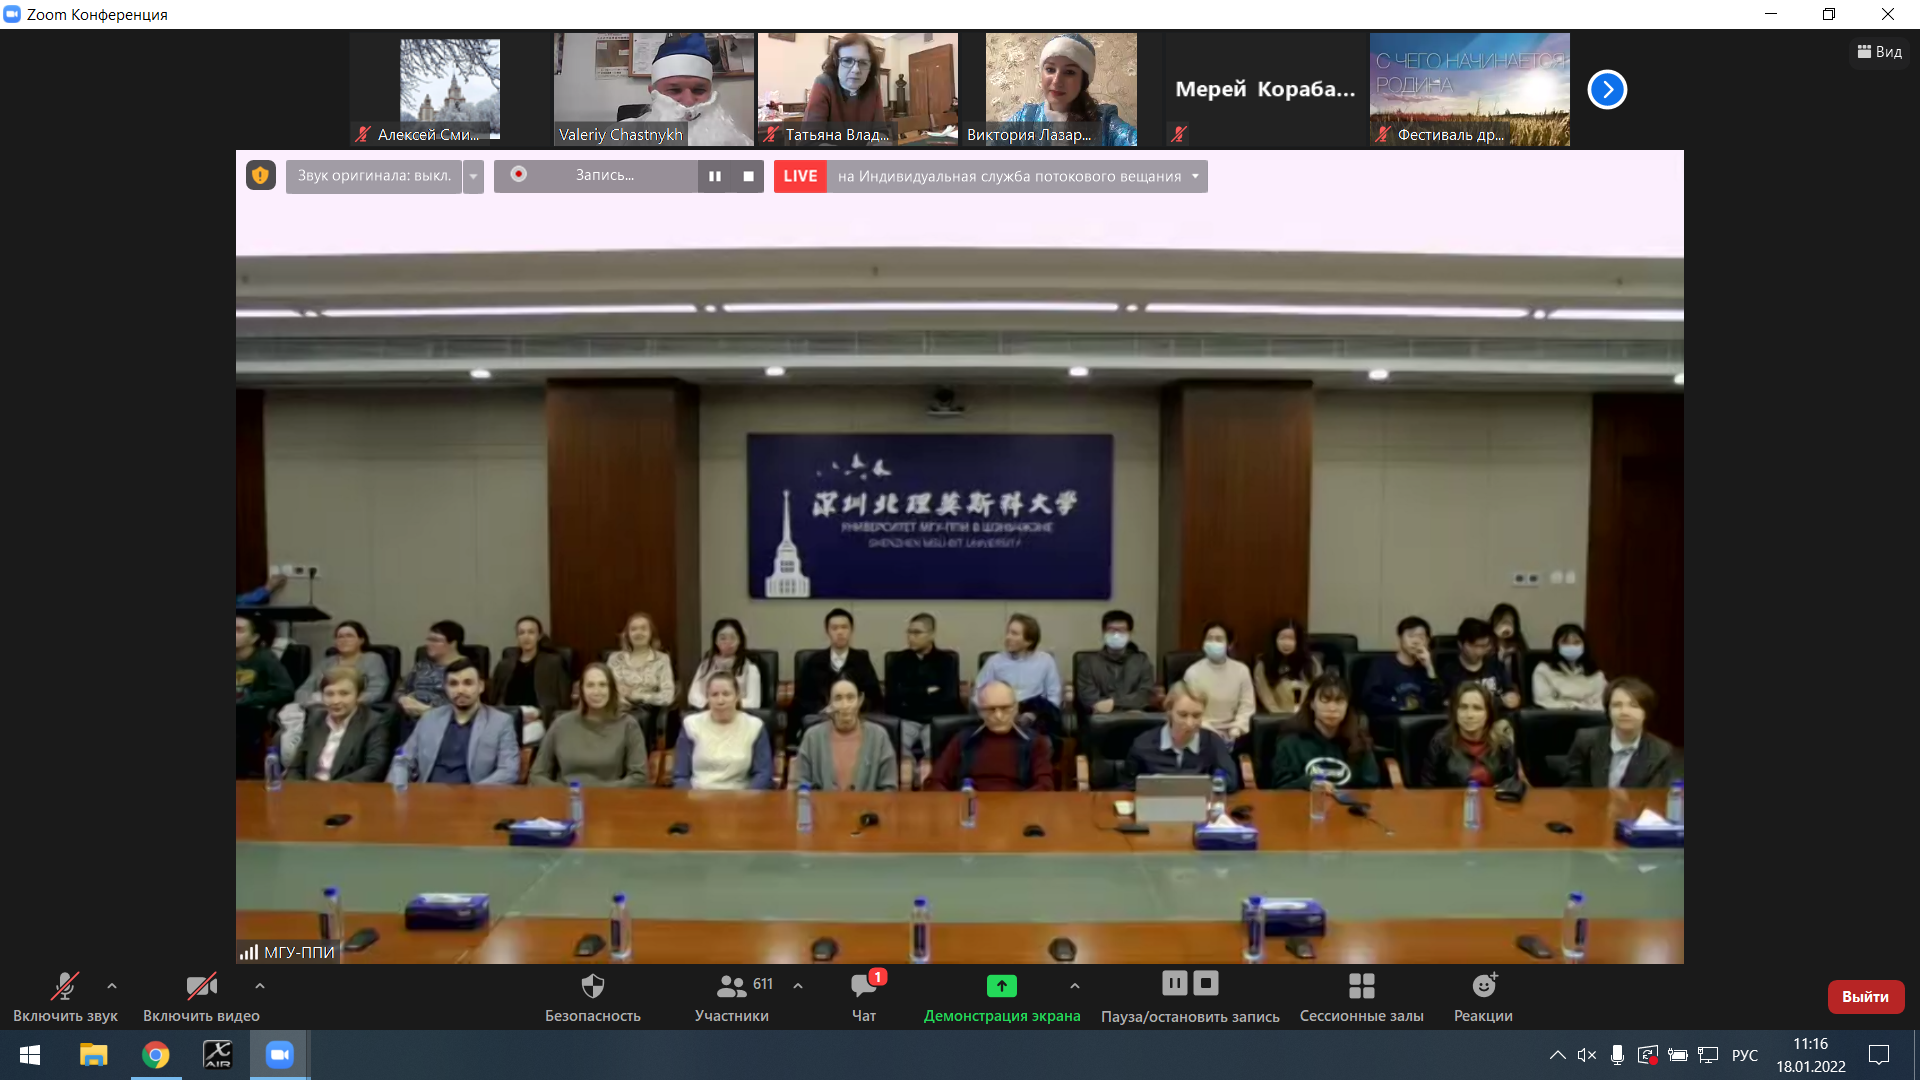This screenshot has height=1080, width=1920.
Task: Open Windows notification center
Action: (1879, 1055)
